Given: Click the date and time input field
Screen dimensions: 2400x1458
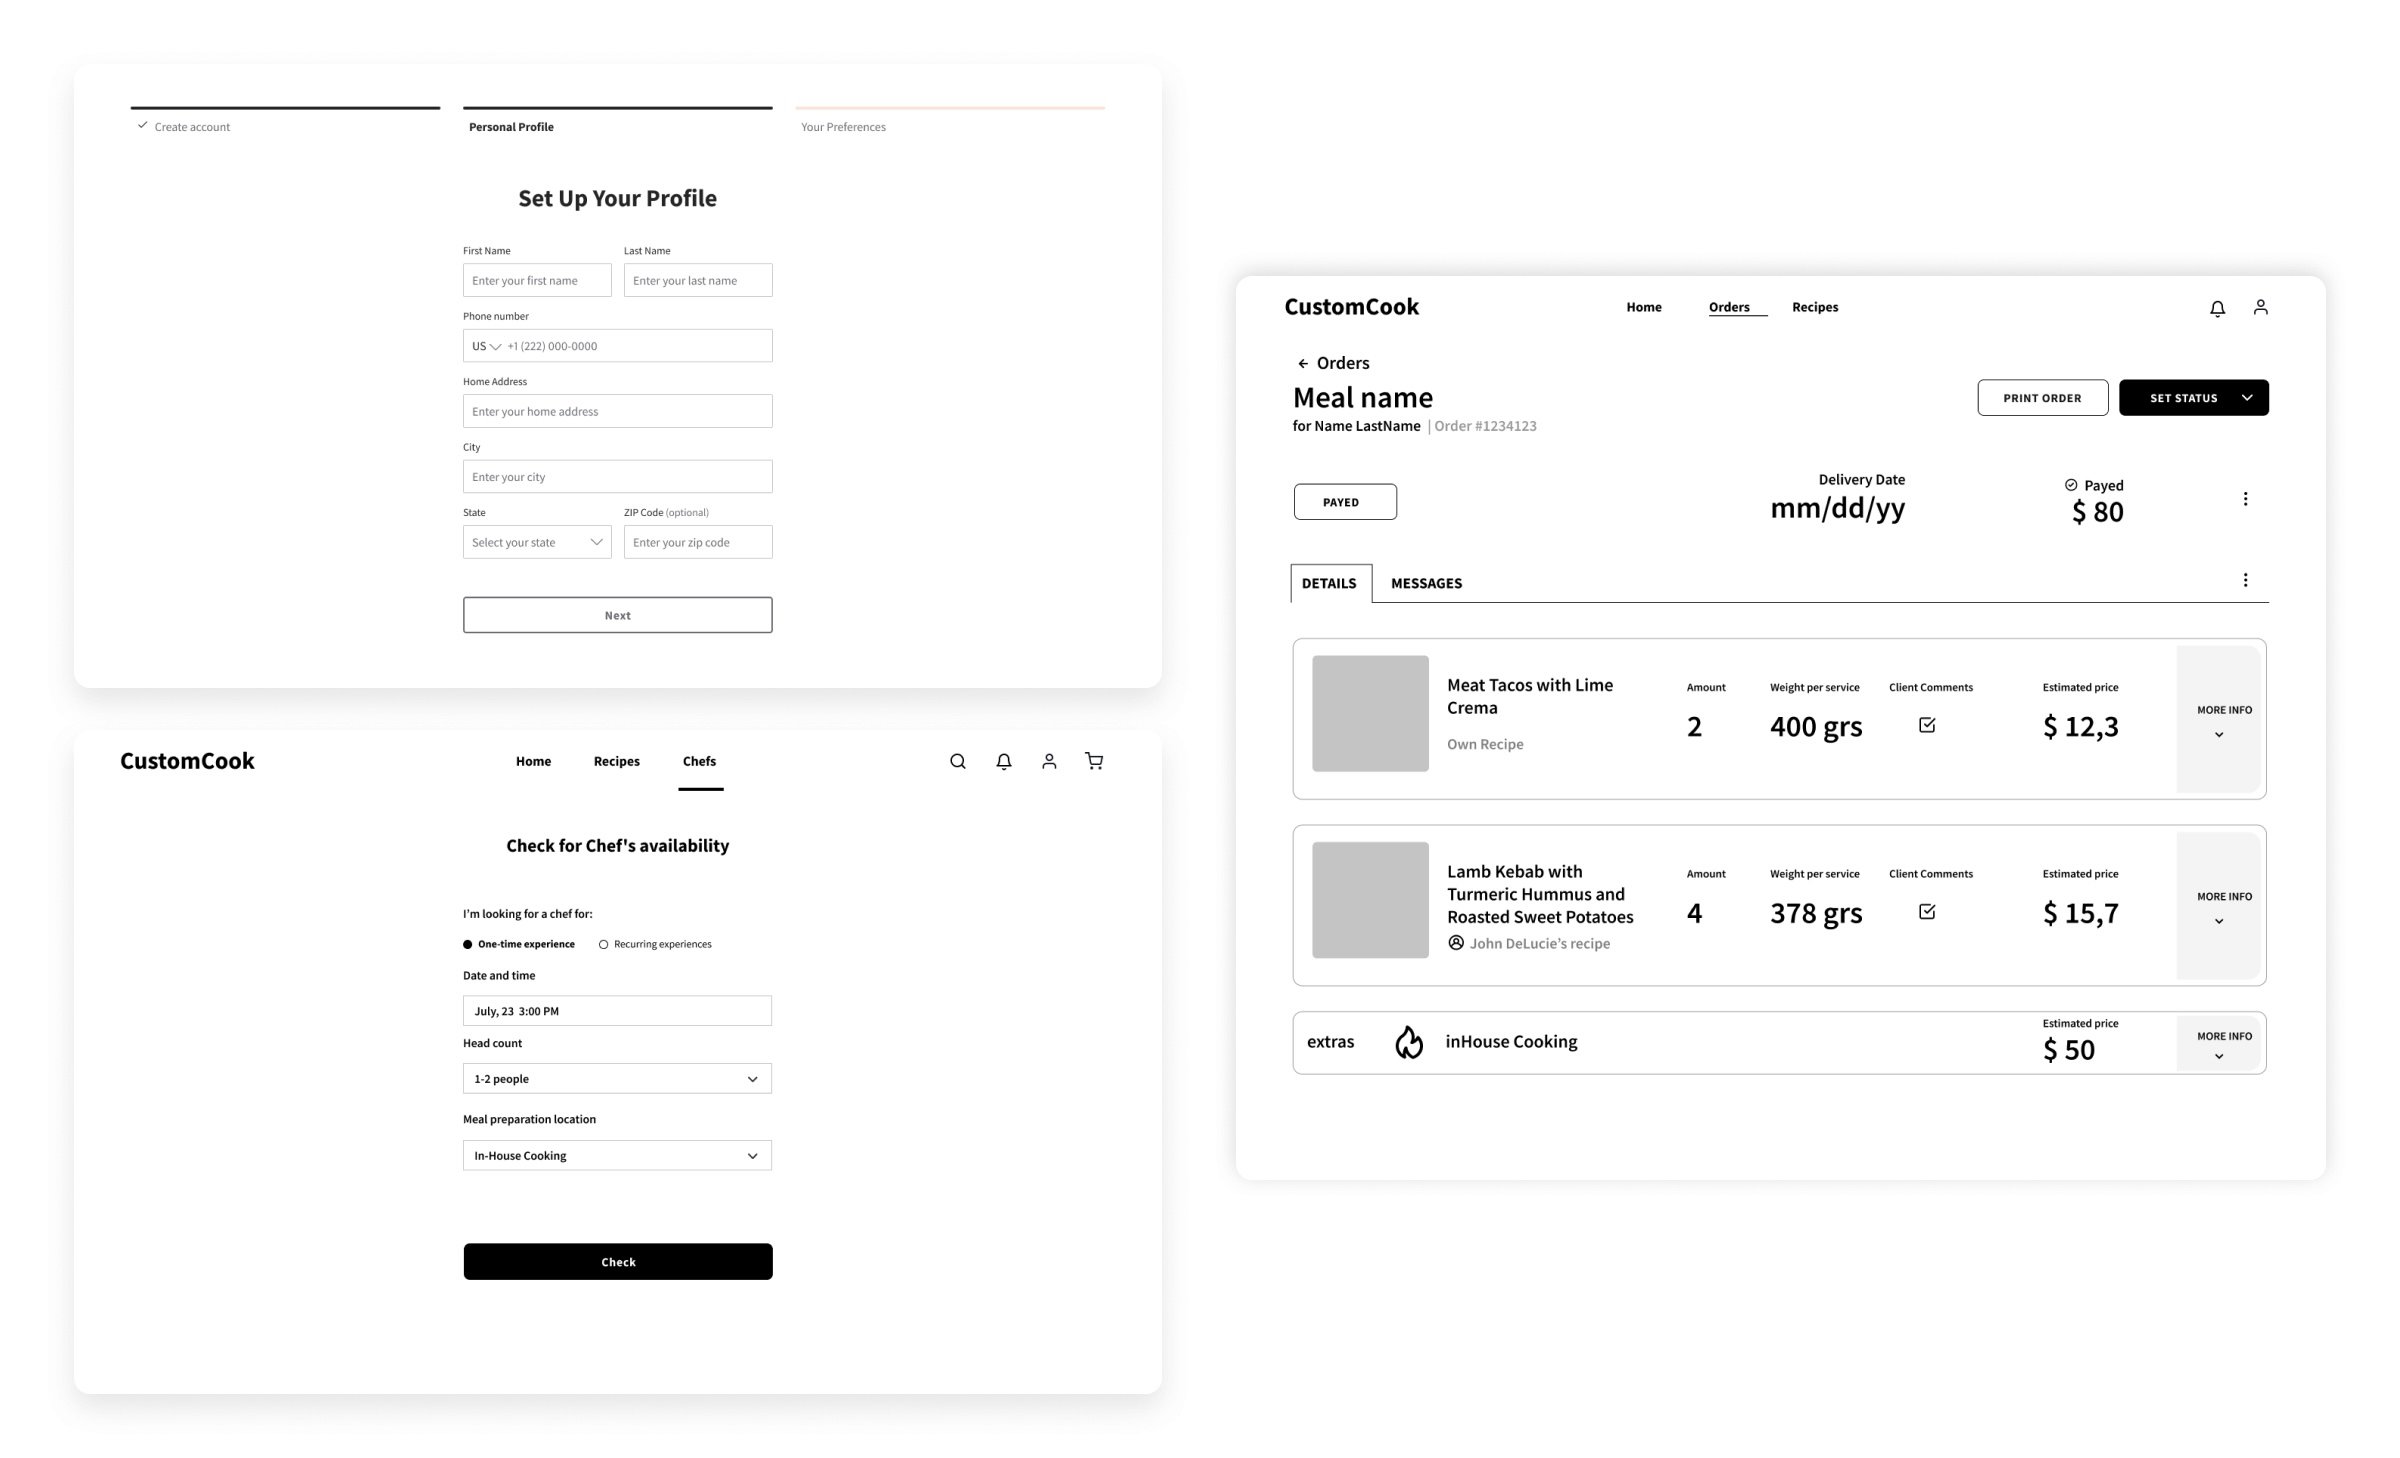Looking at the screenshot, I should tap(615, 1010).
